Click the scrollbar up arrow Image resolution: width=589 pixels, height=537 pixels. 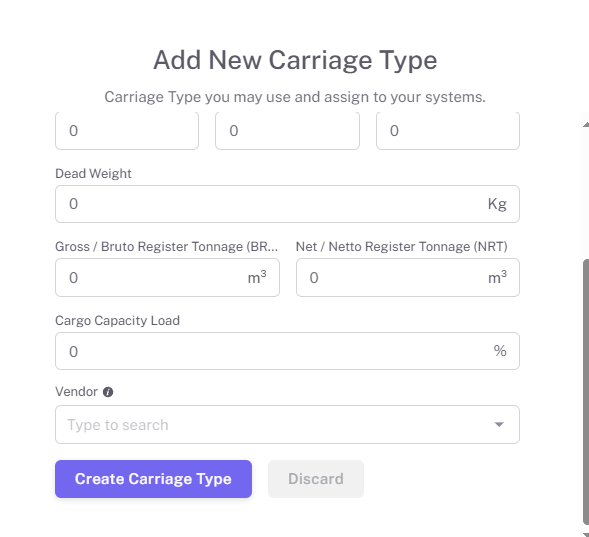586,124
